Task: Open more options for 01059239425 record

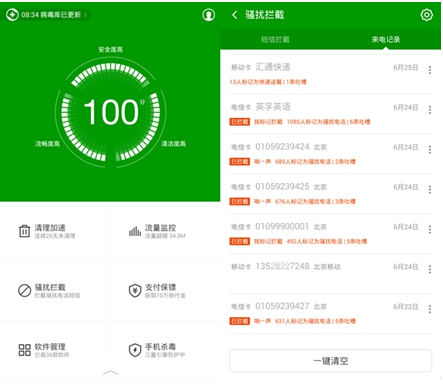Action: 430,189
